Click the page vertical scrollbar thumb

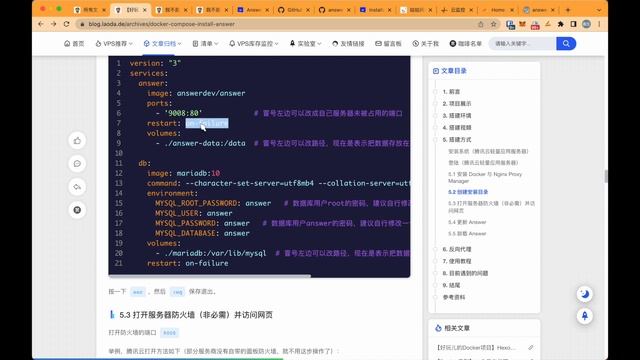click(606, 176)
